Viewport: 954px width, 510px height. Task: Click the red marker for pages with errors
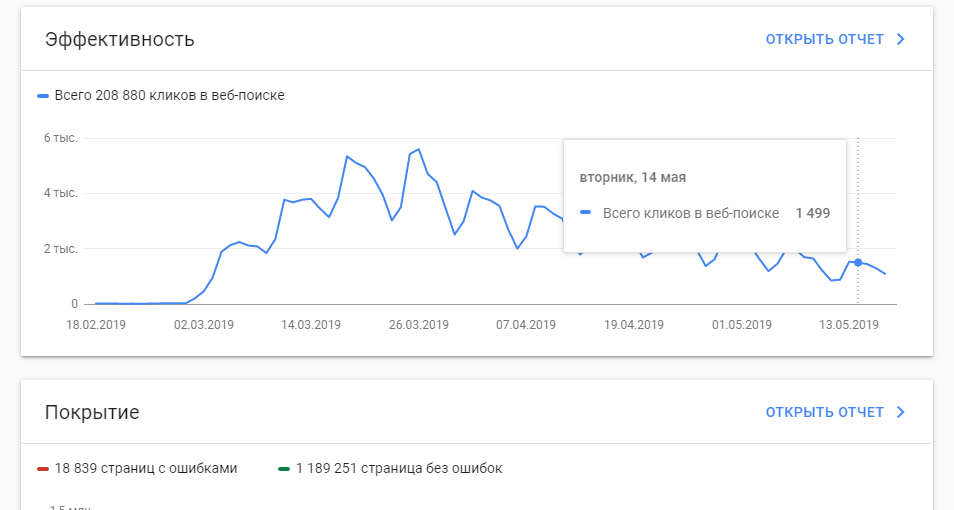tap(43, 468)
